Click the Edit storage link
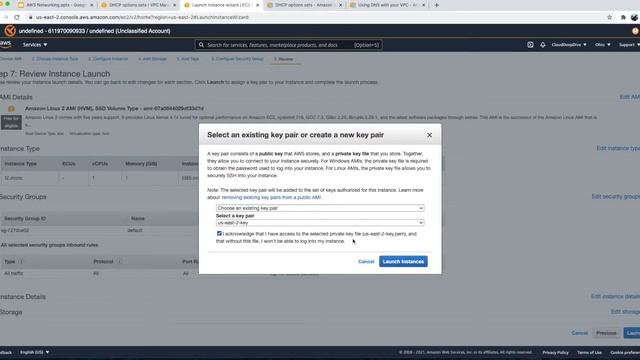 (625, 312)
